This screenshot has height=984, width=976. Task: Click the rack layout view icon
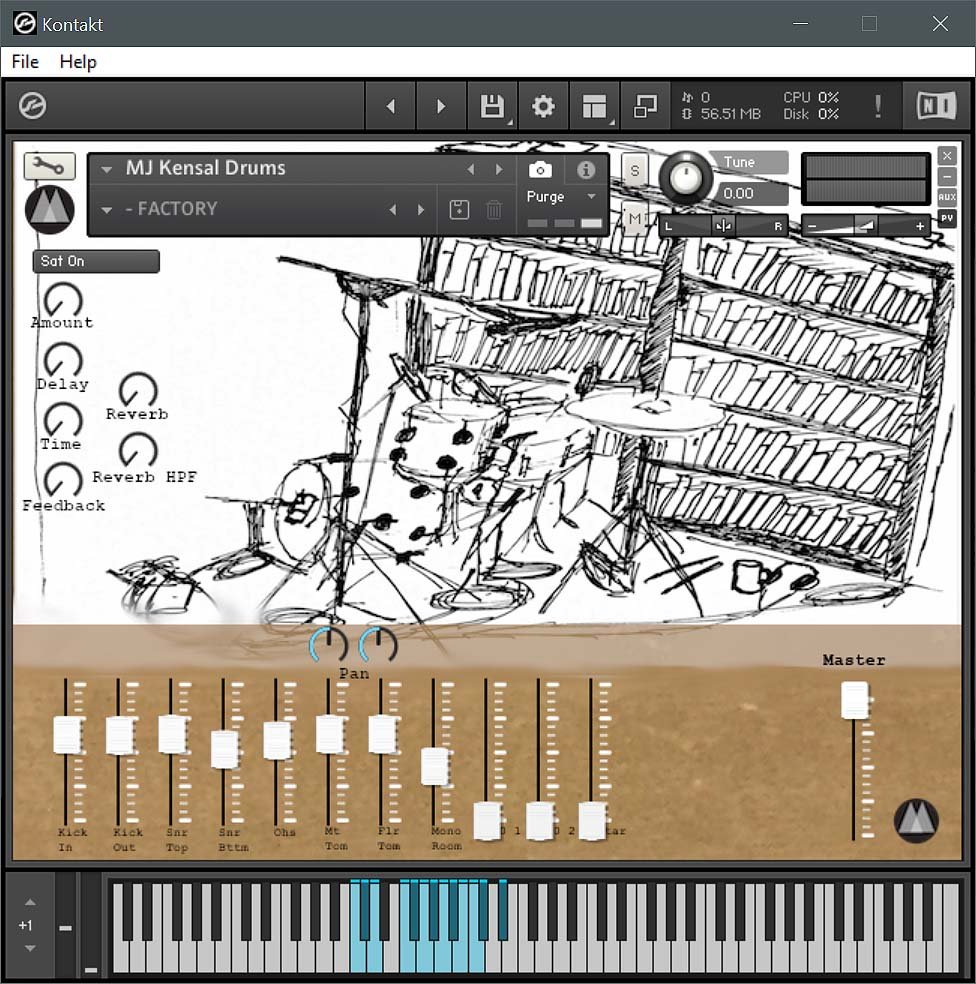click(595, 106)
